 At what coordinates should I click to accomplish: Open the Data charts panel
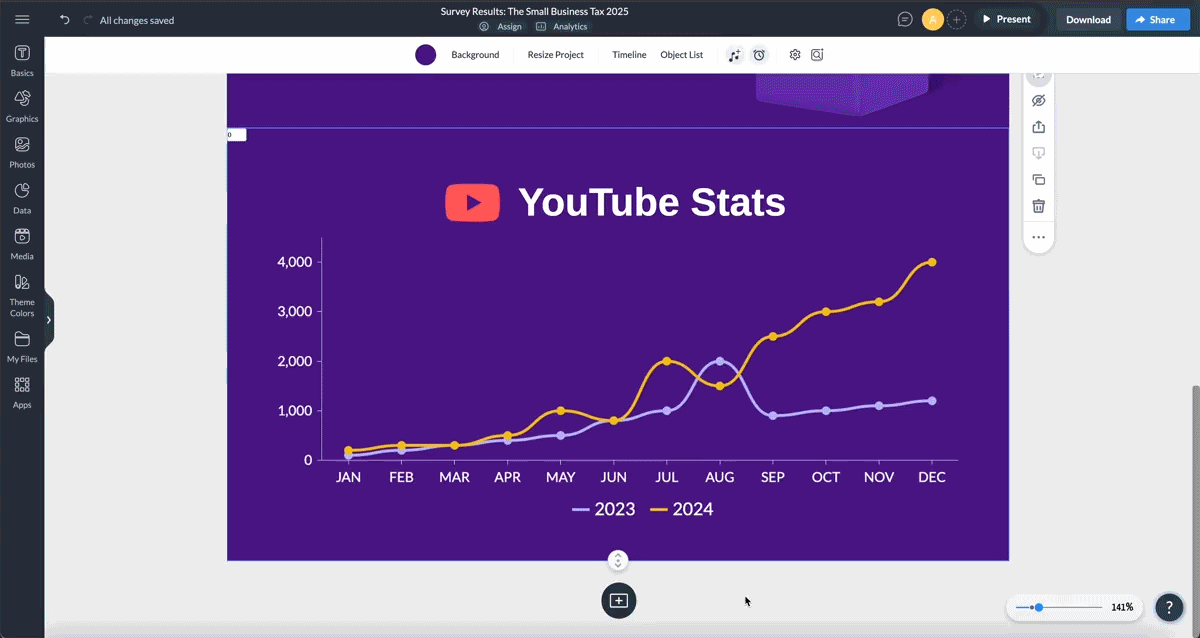pyautogui.click(x=22, y=196)
